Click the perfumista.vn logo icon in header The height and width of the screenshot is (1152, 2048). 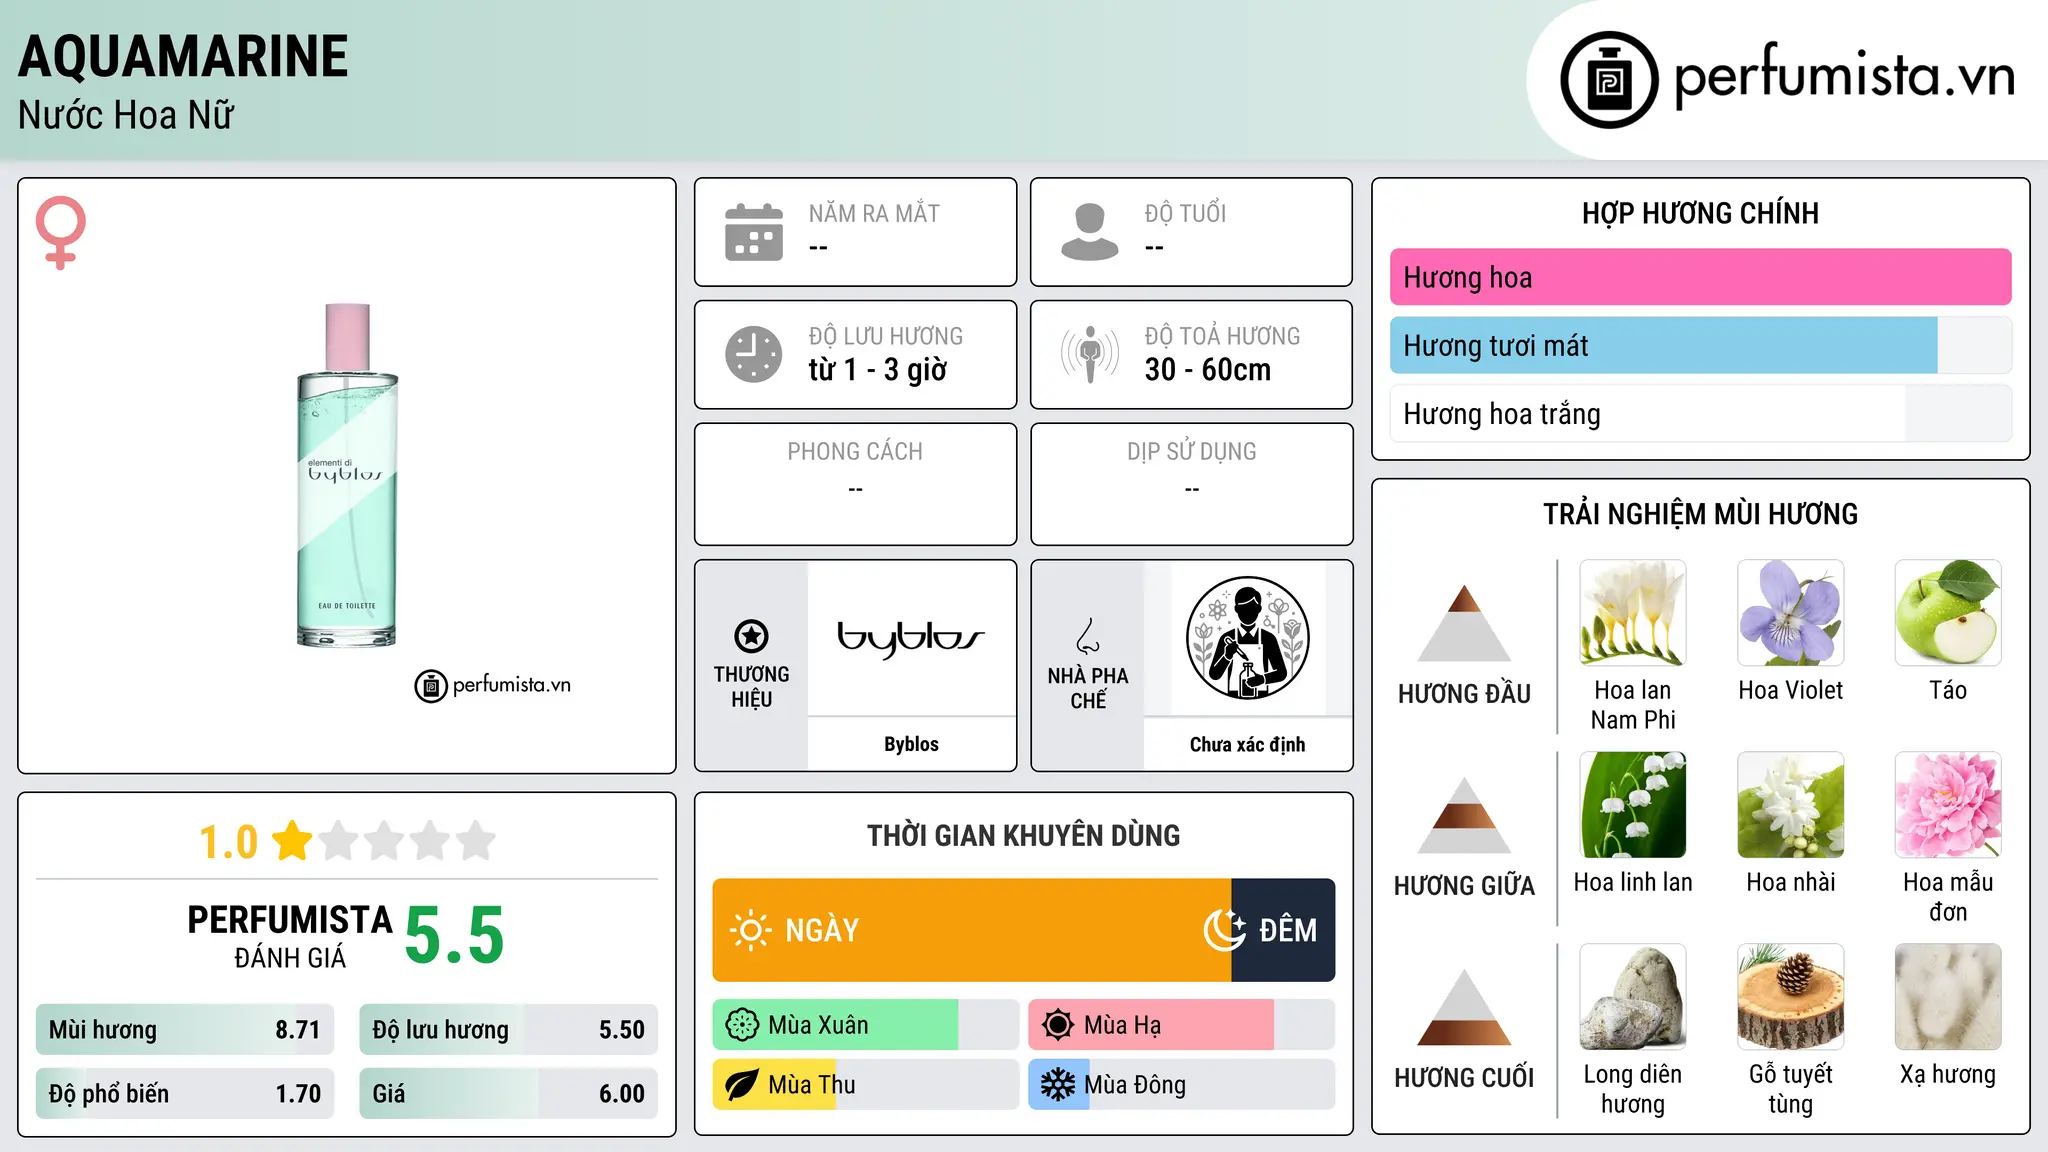tap(1609, 80)
